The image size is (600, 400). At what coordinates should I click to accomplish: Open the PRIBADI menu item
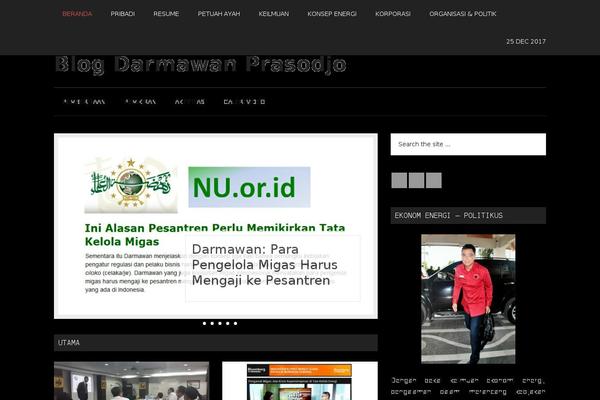coord(122,14)
